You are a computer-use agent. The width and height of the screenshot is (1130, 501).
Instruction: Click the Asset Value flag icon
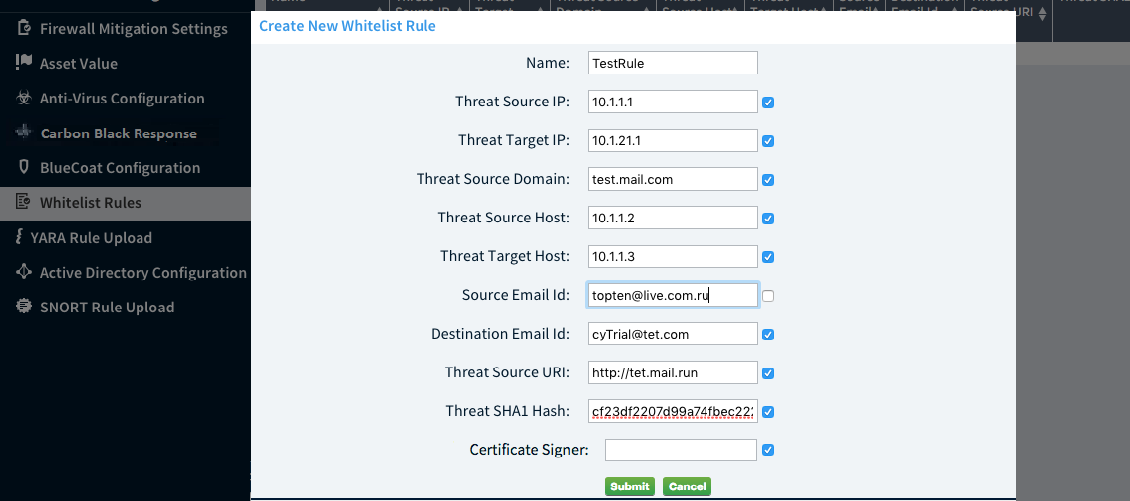(x=24, y=63)
